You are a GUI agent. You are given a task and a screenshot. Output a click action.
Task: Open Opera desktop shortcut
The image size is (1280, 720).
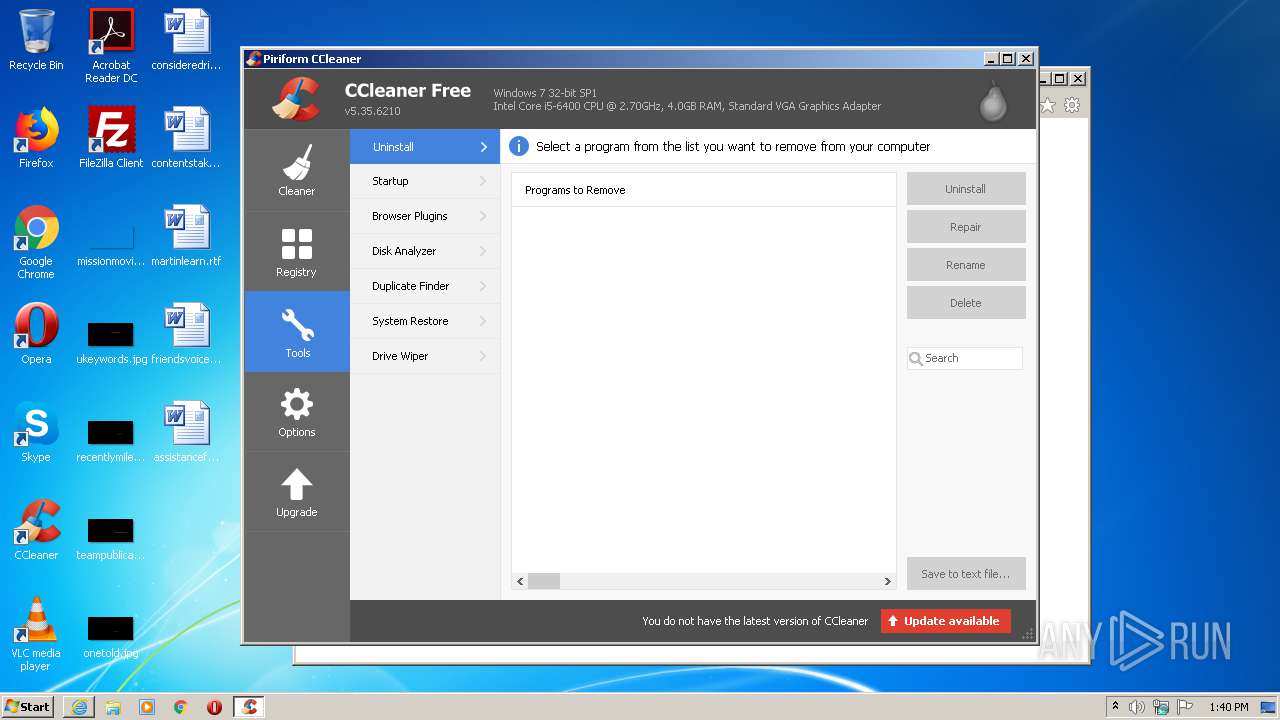point(36,334)
